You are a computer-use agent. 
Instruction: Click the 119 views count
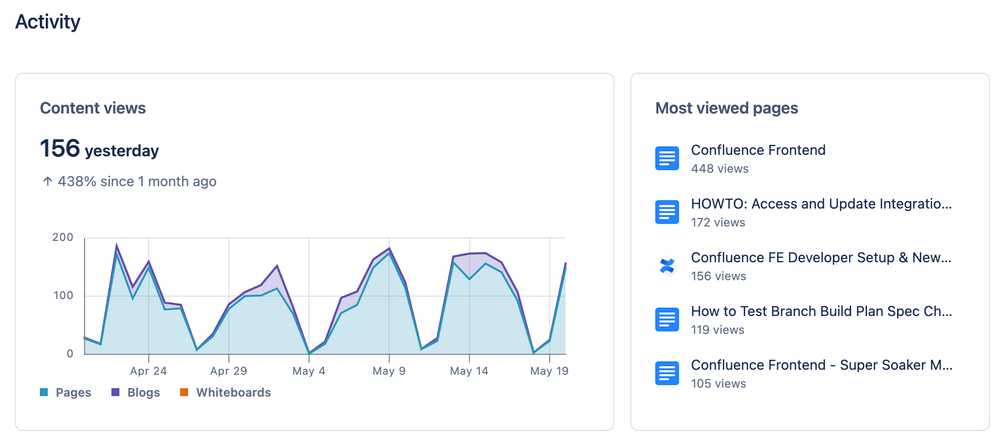[x=717, y=330]
